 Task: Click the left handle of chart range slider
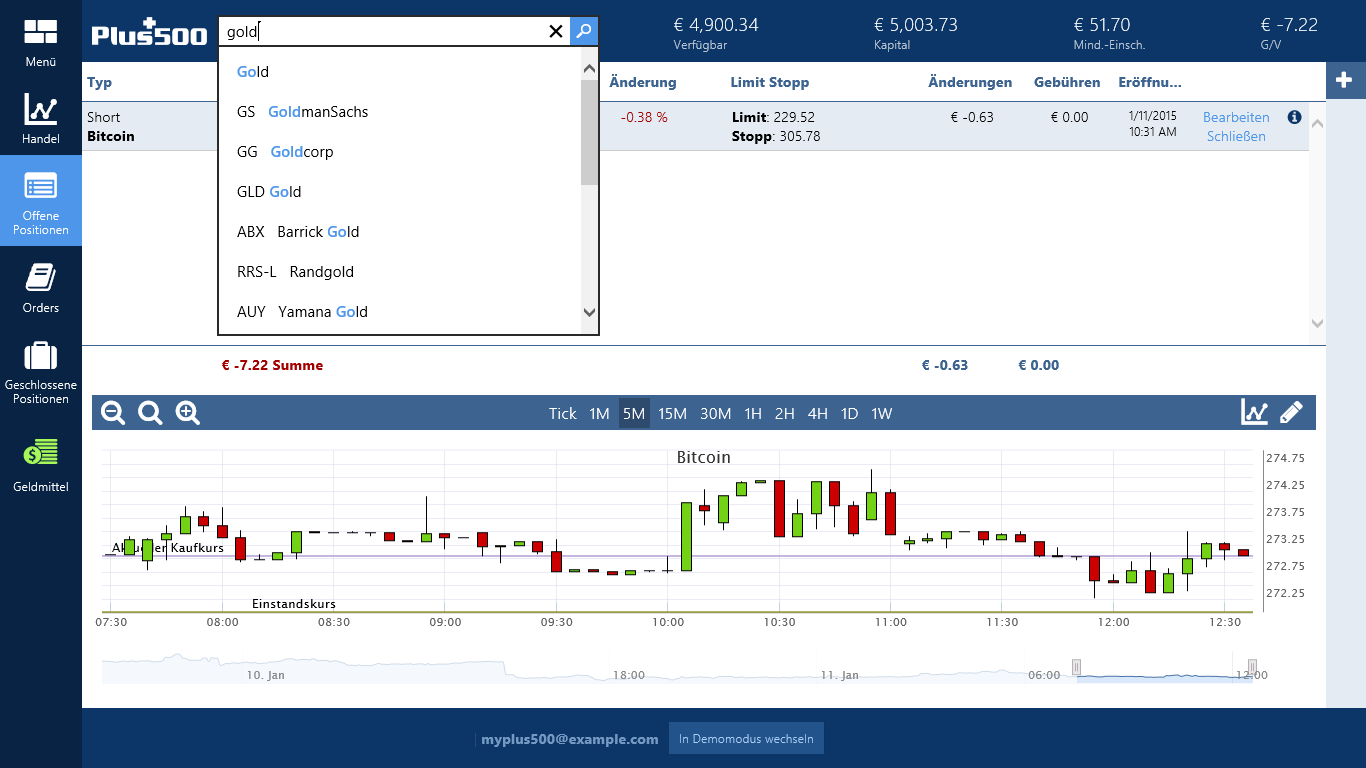[1076, 667]
